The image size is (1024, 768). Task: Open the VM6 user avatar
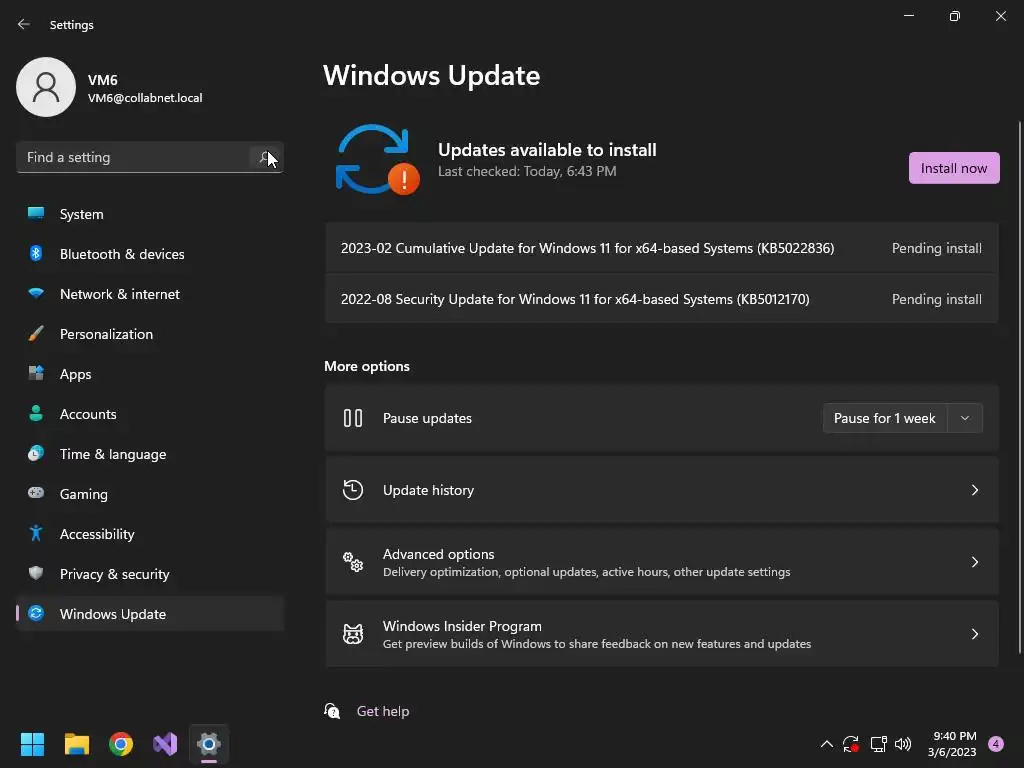46,87
